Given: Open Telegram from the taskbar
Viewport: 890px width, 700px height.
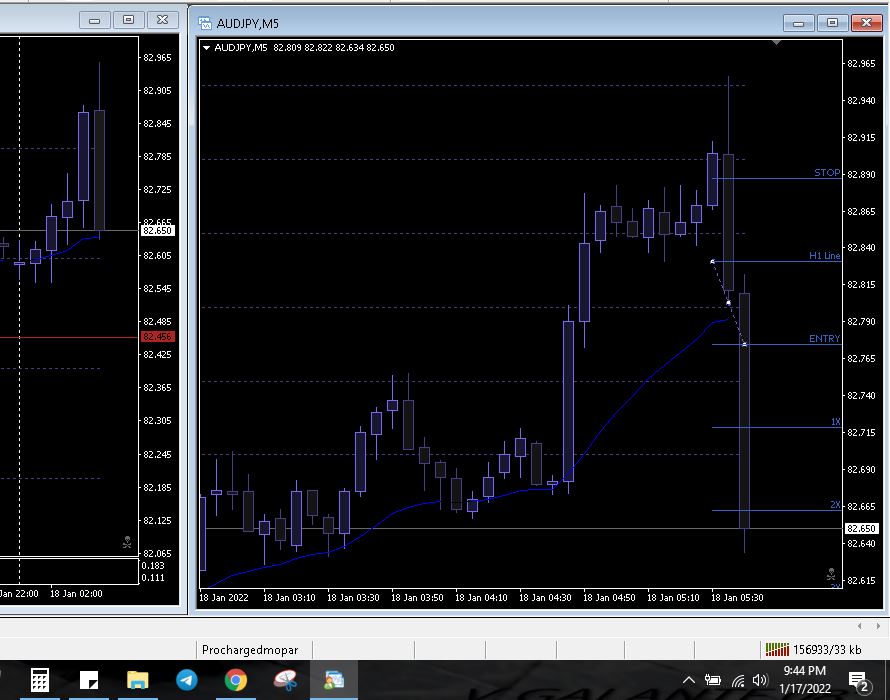Looking at the screenshot, I should pos(186,680).
